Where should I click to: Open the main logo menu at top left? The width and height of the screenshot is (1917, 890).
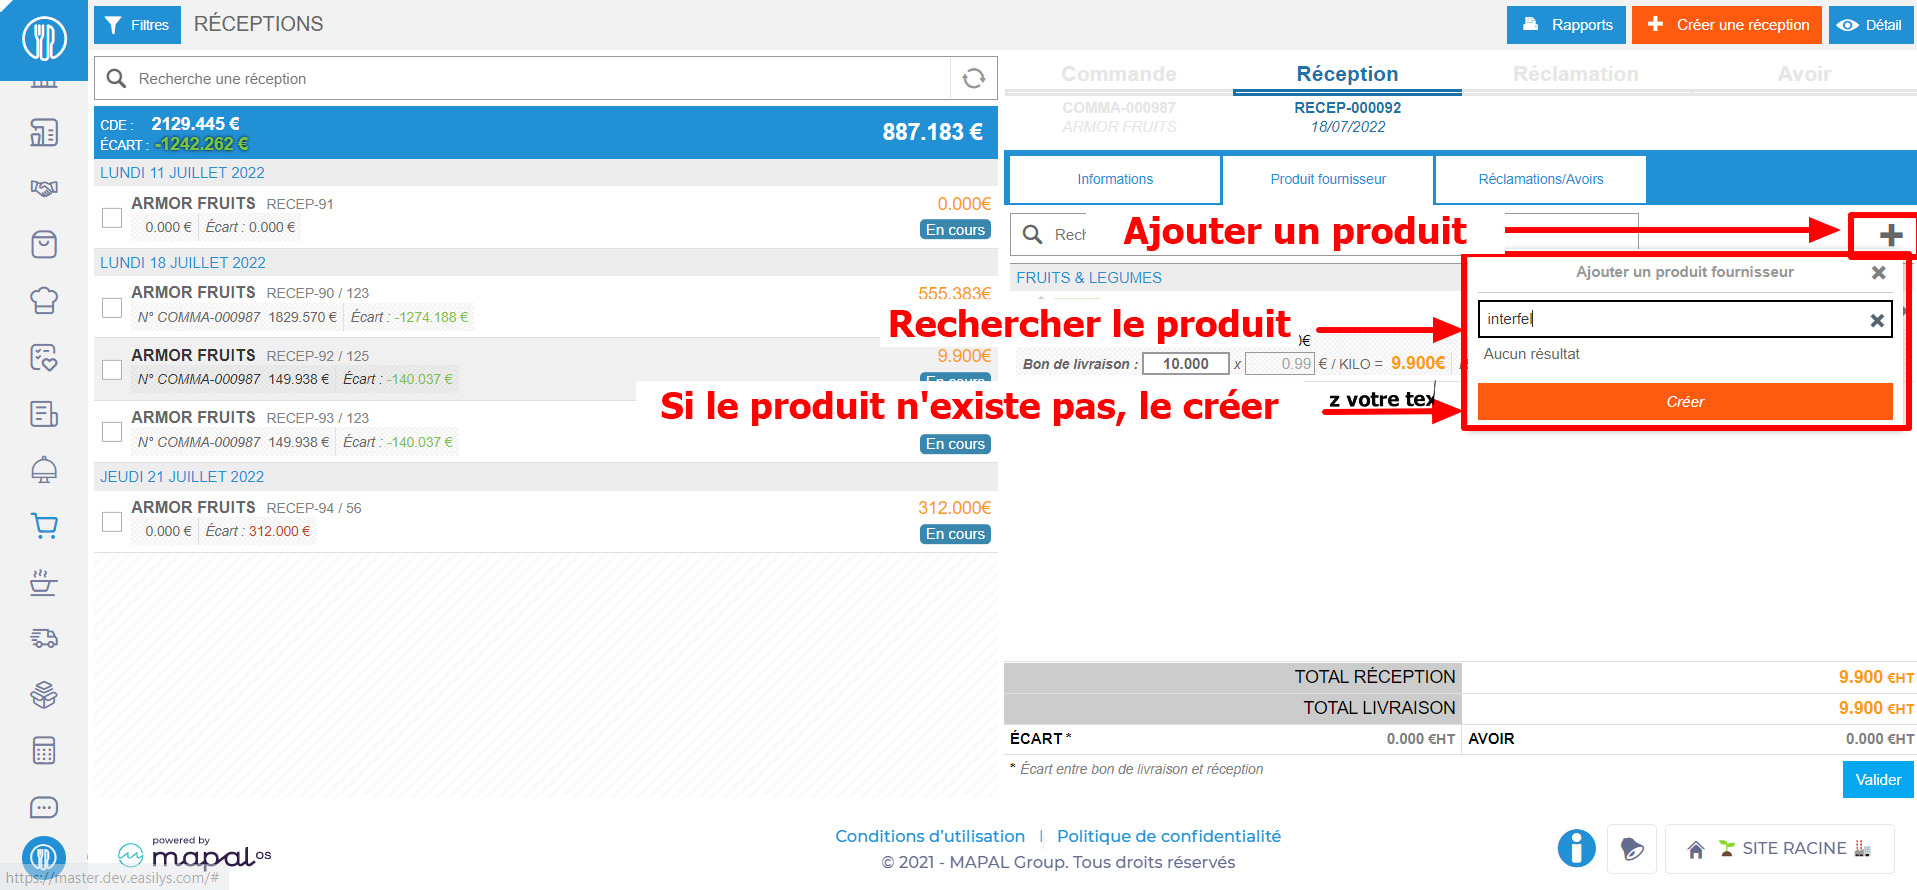point(44,39)
